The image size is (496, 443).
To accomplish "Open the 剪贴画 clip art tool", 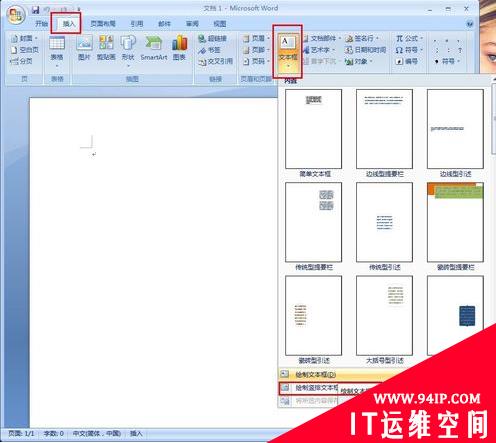I will click(106, 47).
